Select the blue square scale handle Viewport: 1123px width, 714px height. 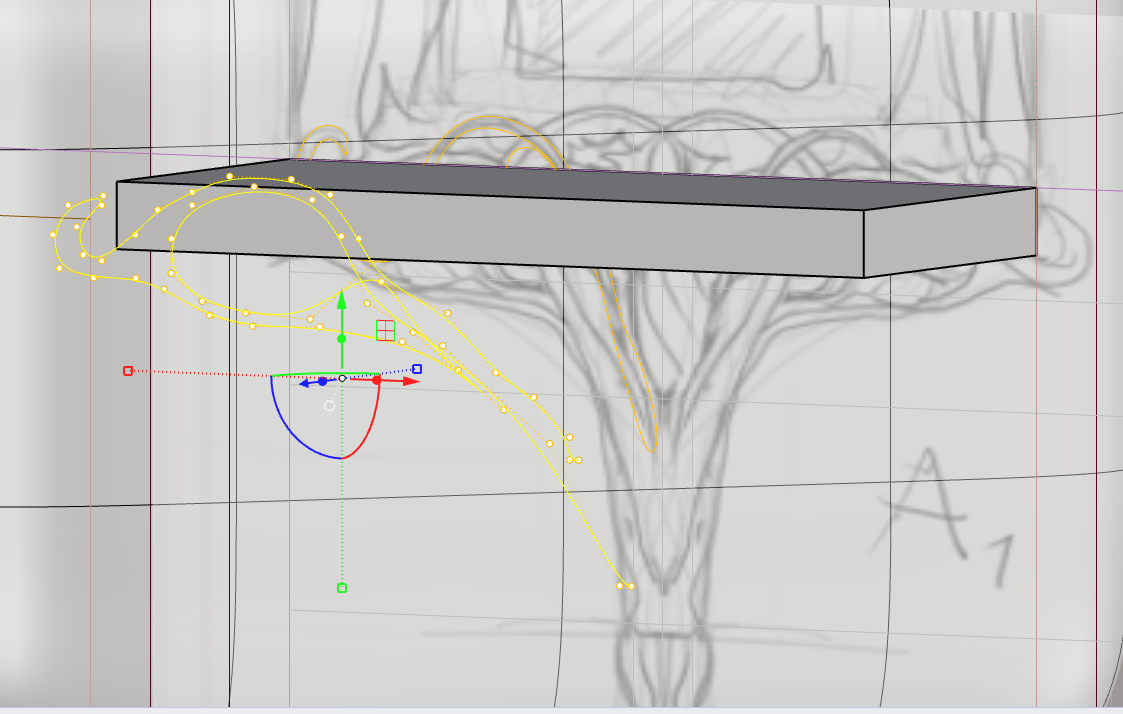pyautogui.click(x=417, y=370)
